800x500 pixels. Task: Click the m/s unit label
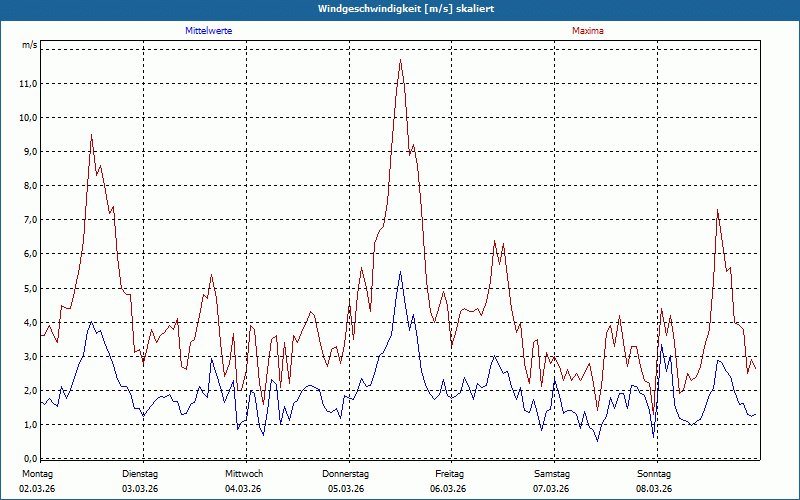30,45
